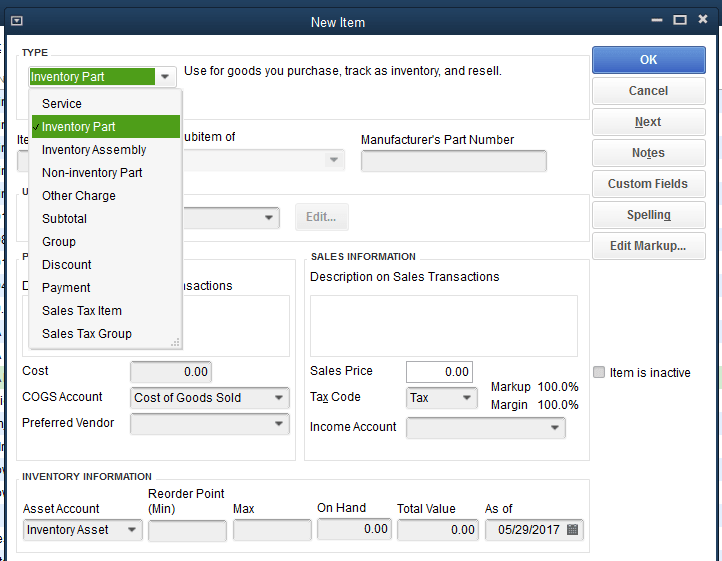
Task: Select Non-inventory Part from the list
Action: (92, 173)
